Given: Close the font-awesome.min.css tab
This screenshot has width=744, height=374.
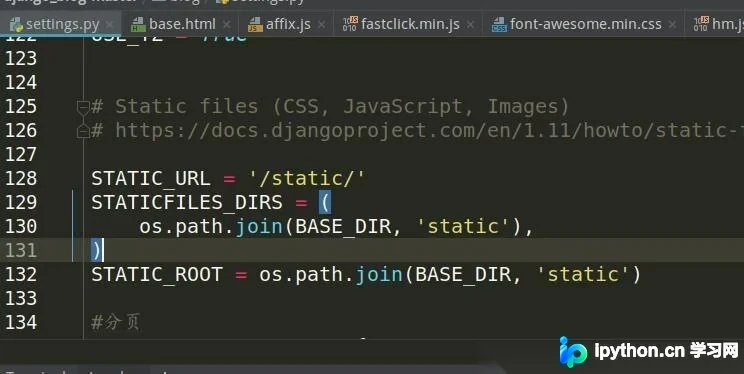Looking at the screenshot, I should coord(672,24).
